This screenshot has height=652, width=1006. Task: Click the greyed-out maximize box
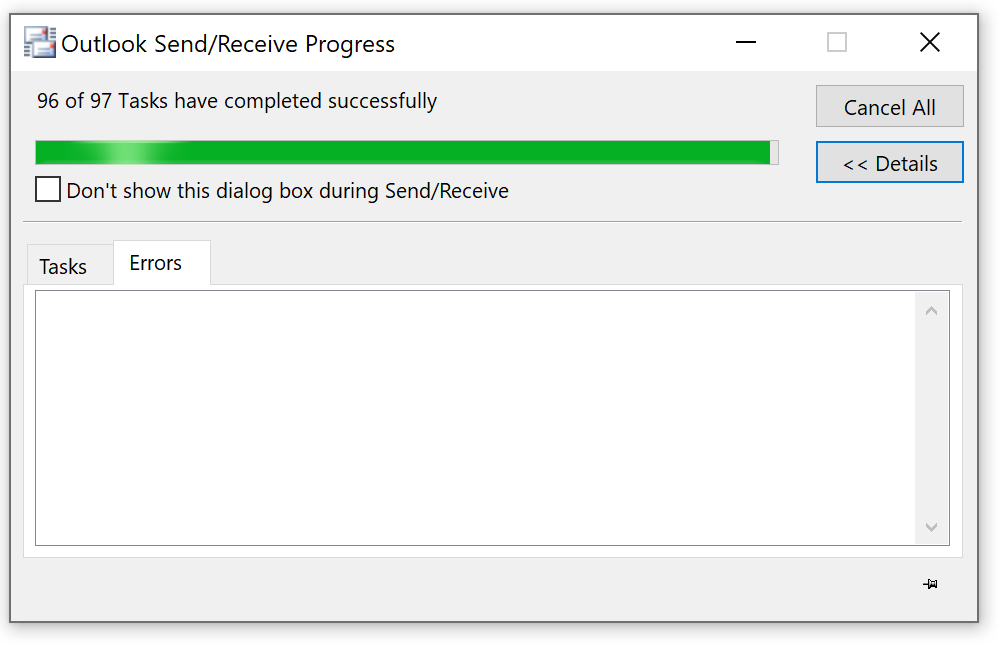(837, 42)
